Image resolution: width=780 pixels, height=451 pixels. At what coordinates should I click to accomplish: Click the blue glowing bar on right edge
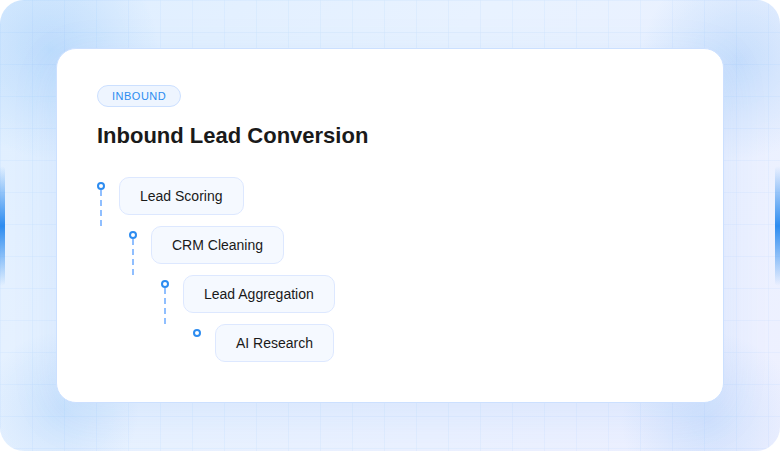(x=777, y=226)
